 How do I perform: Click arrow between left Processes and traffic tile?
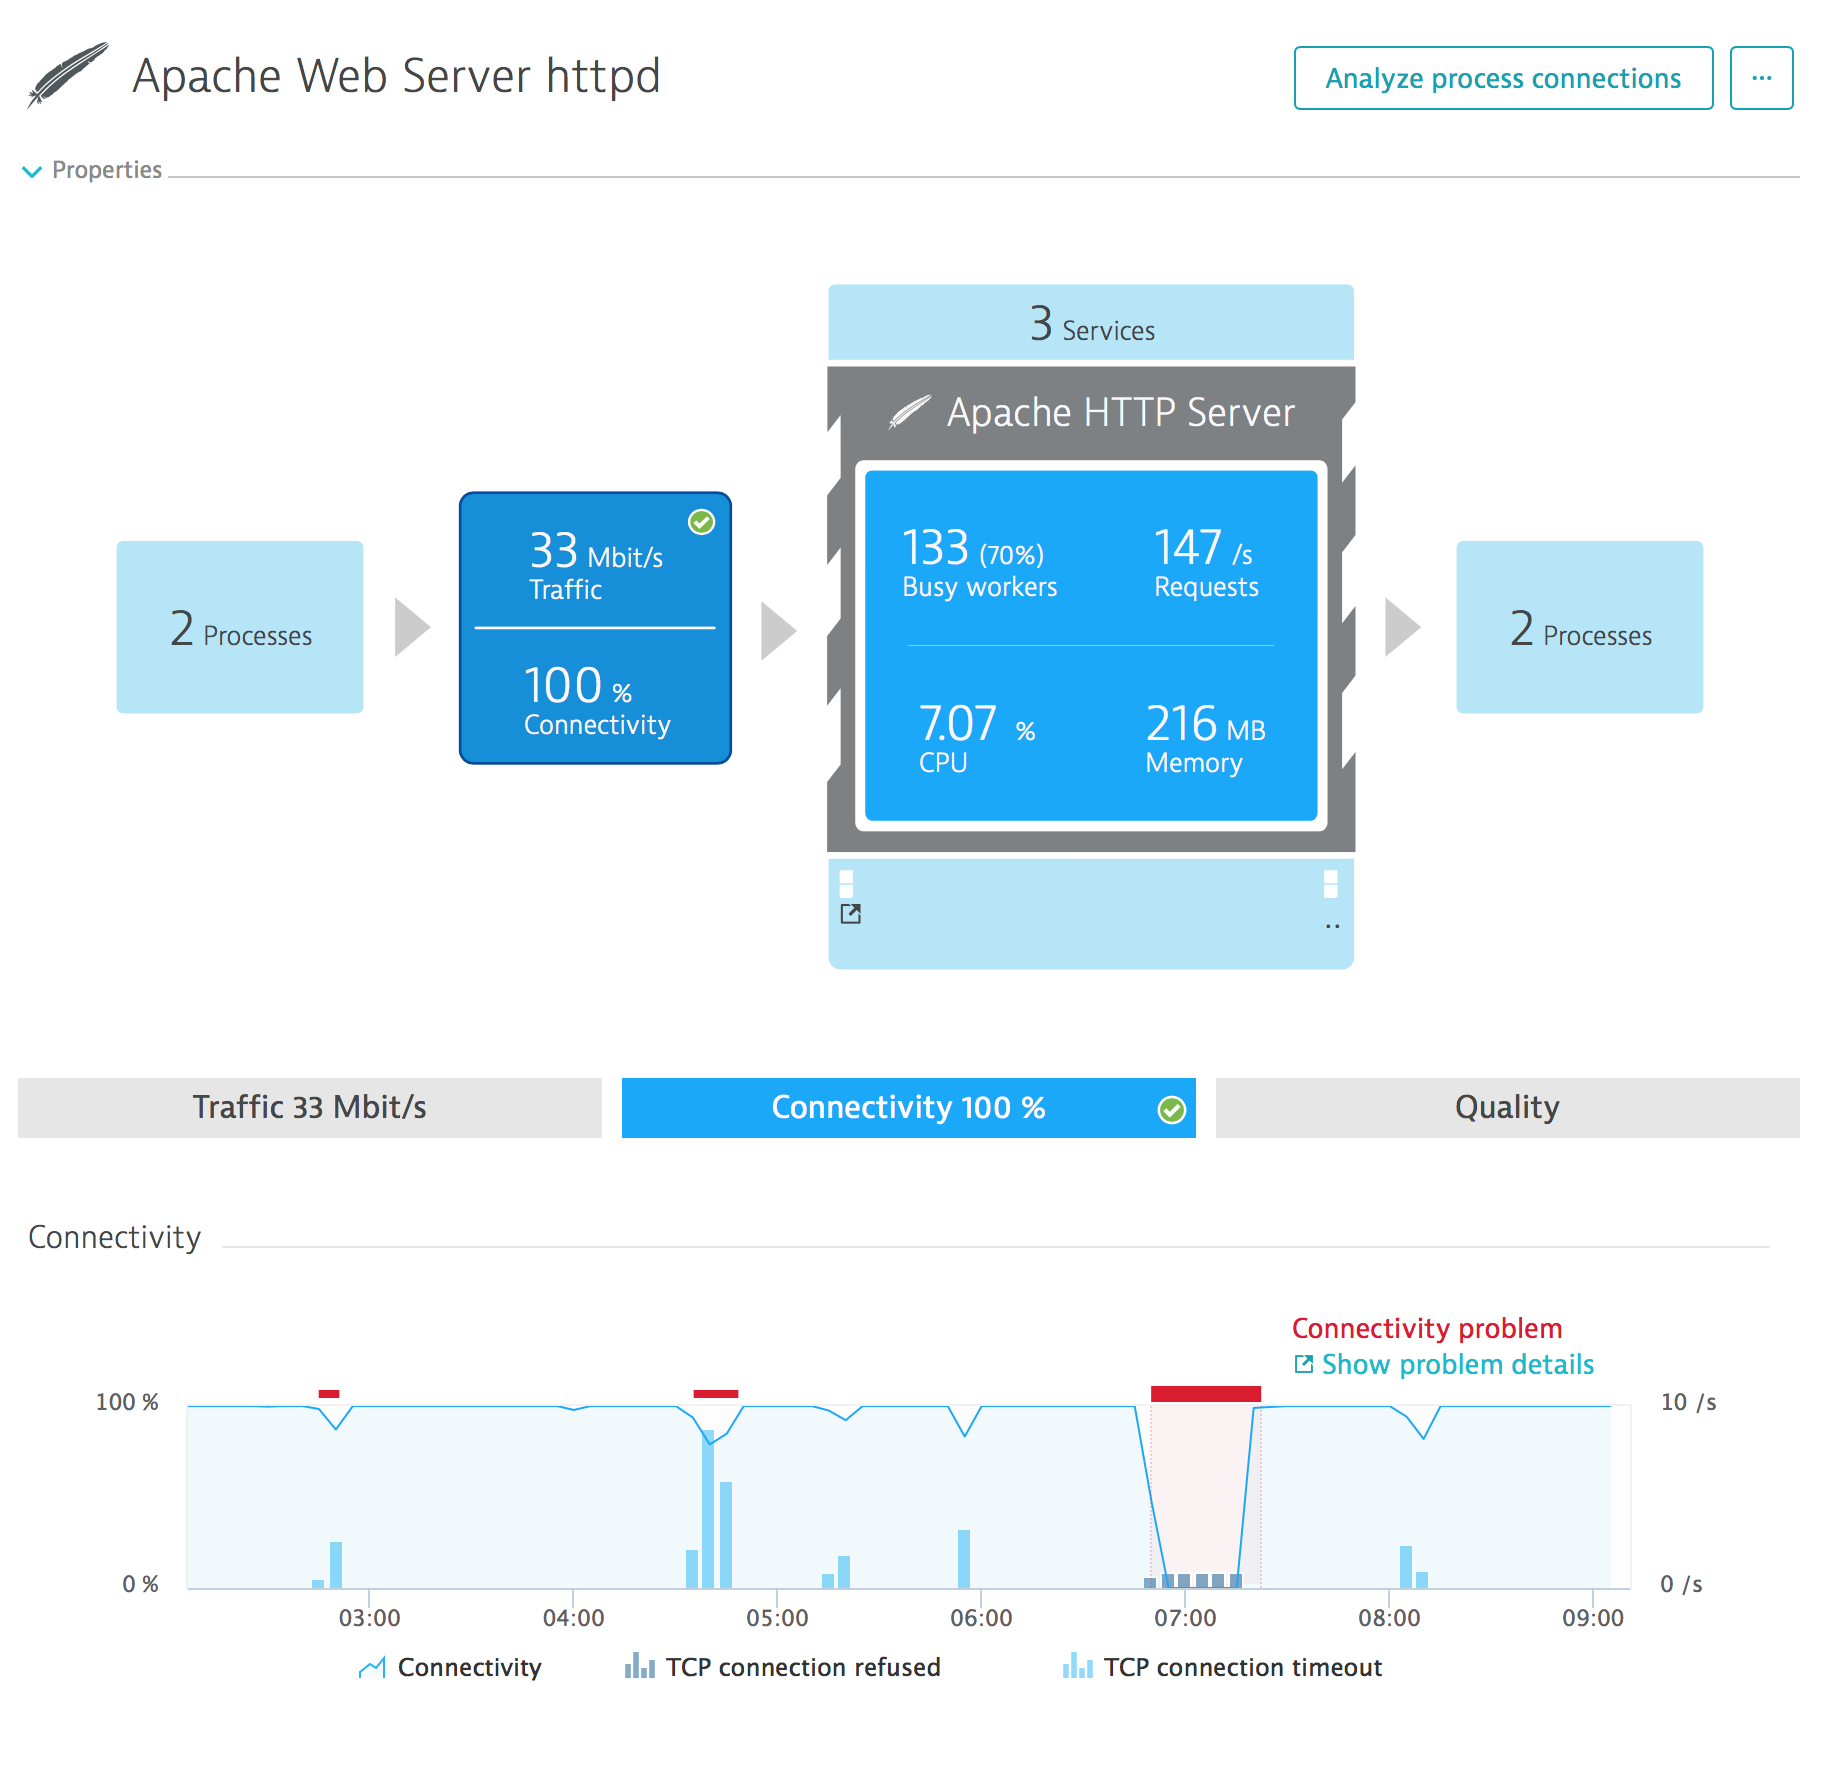[412, 627]
